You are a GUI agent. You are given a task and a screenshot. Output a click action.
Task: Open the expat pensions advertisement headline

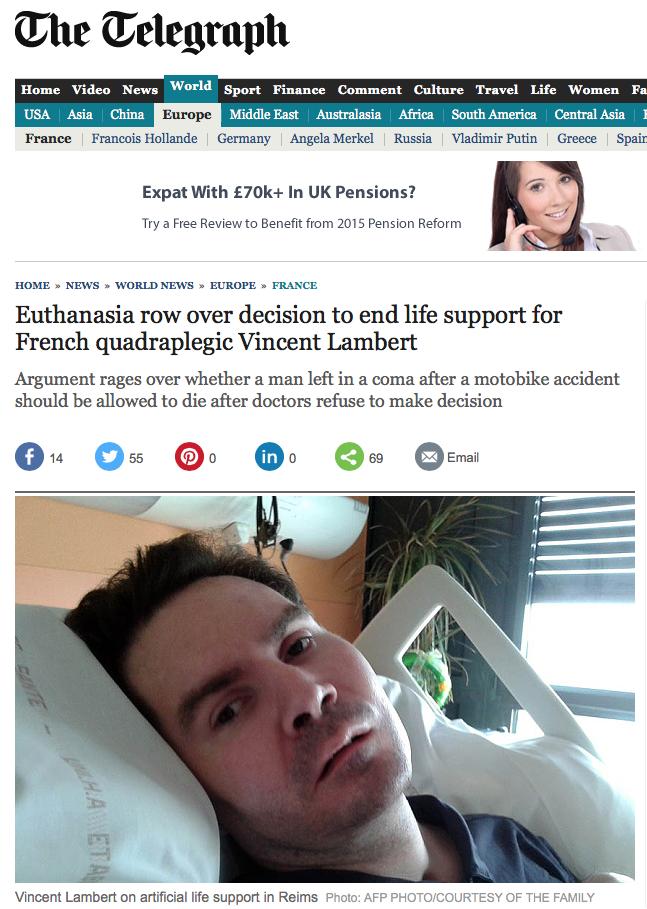[x=279, y=192]
